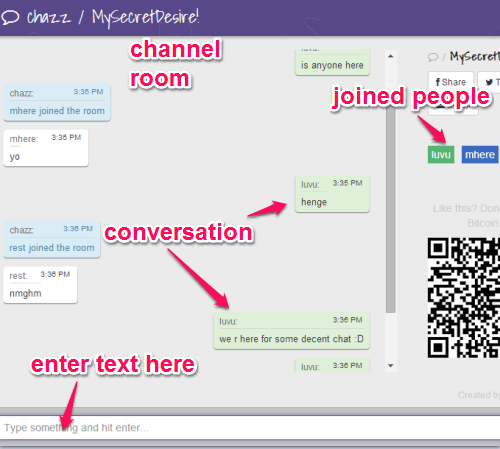Click the 'yo' message from mhere
The height and width of the screenshot is (449, 500).
pyautogui.click(x=46, y=148)
